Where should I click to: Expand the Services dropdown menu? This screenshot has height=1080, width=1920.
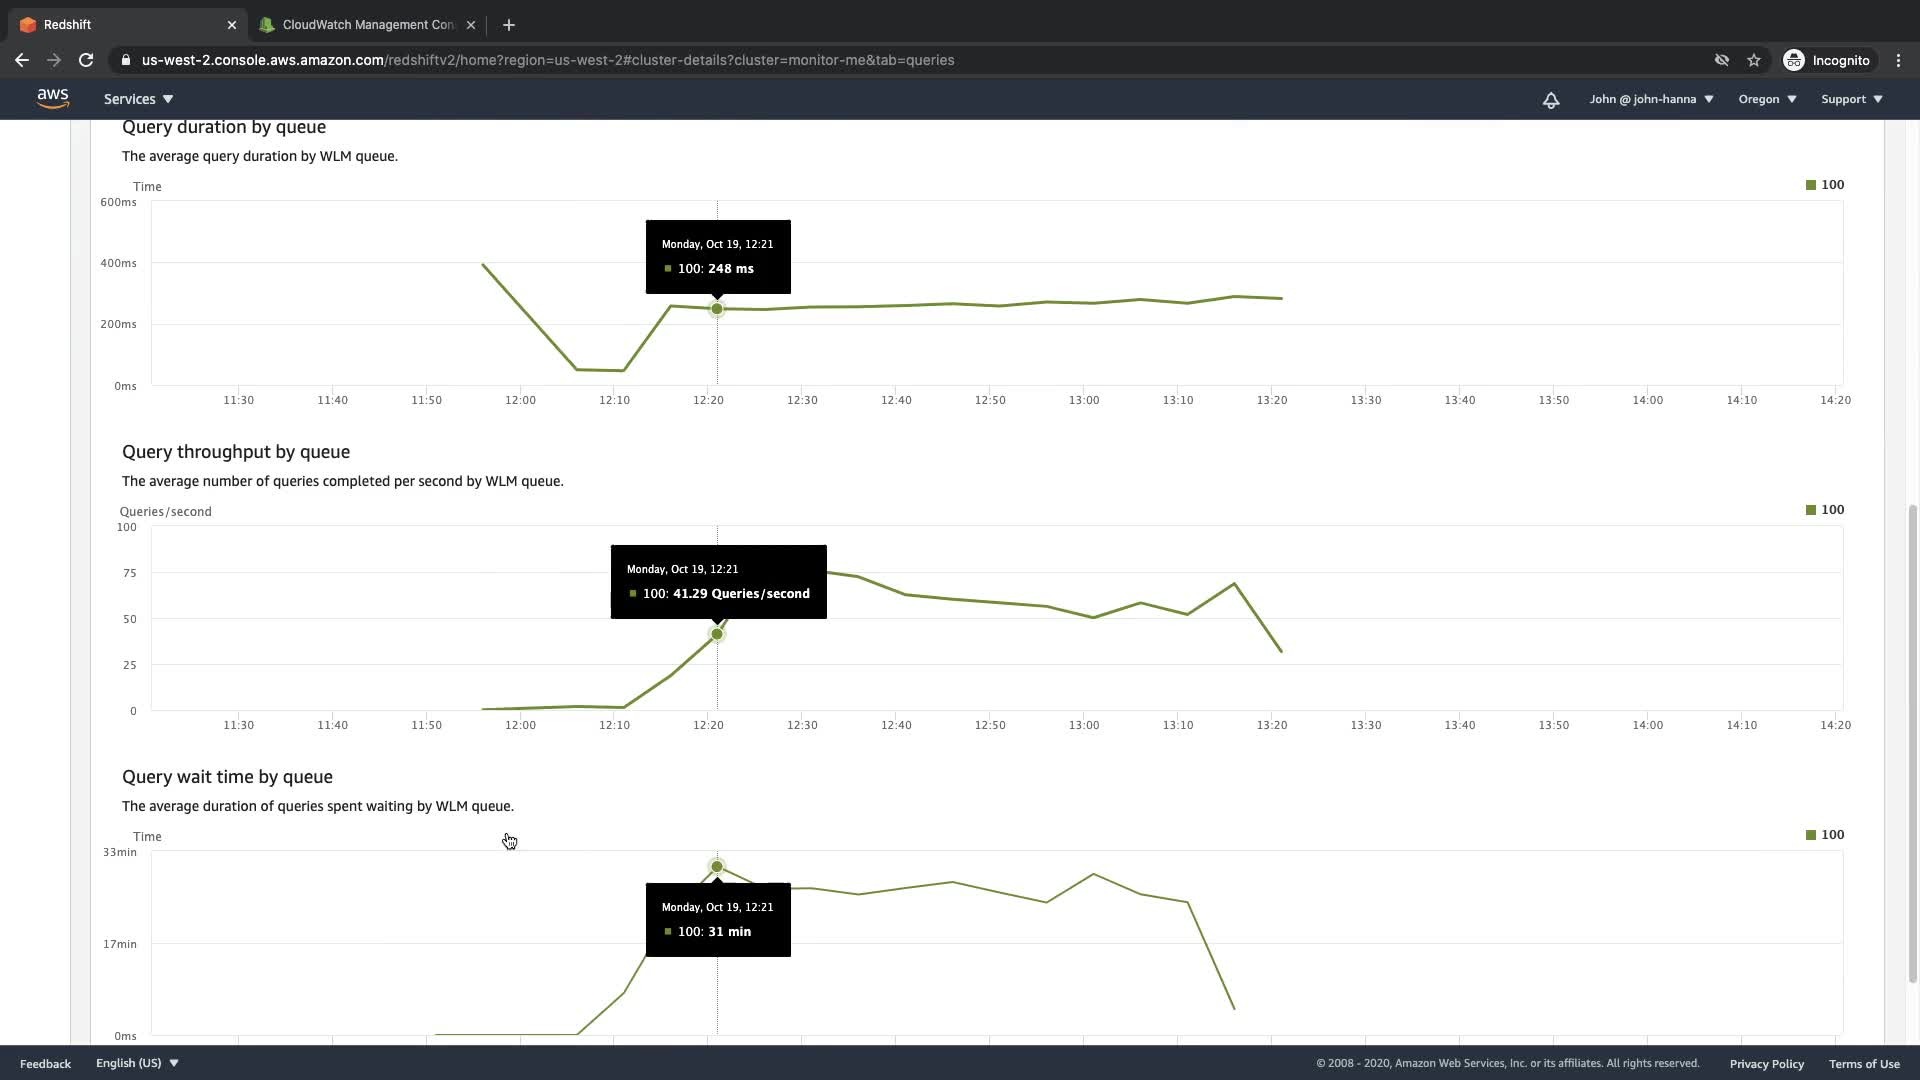(x=138, y=99)
